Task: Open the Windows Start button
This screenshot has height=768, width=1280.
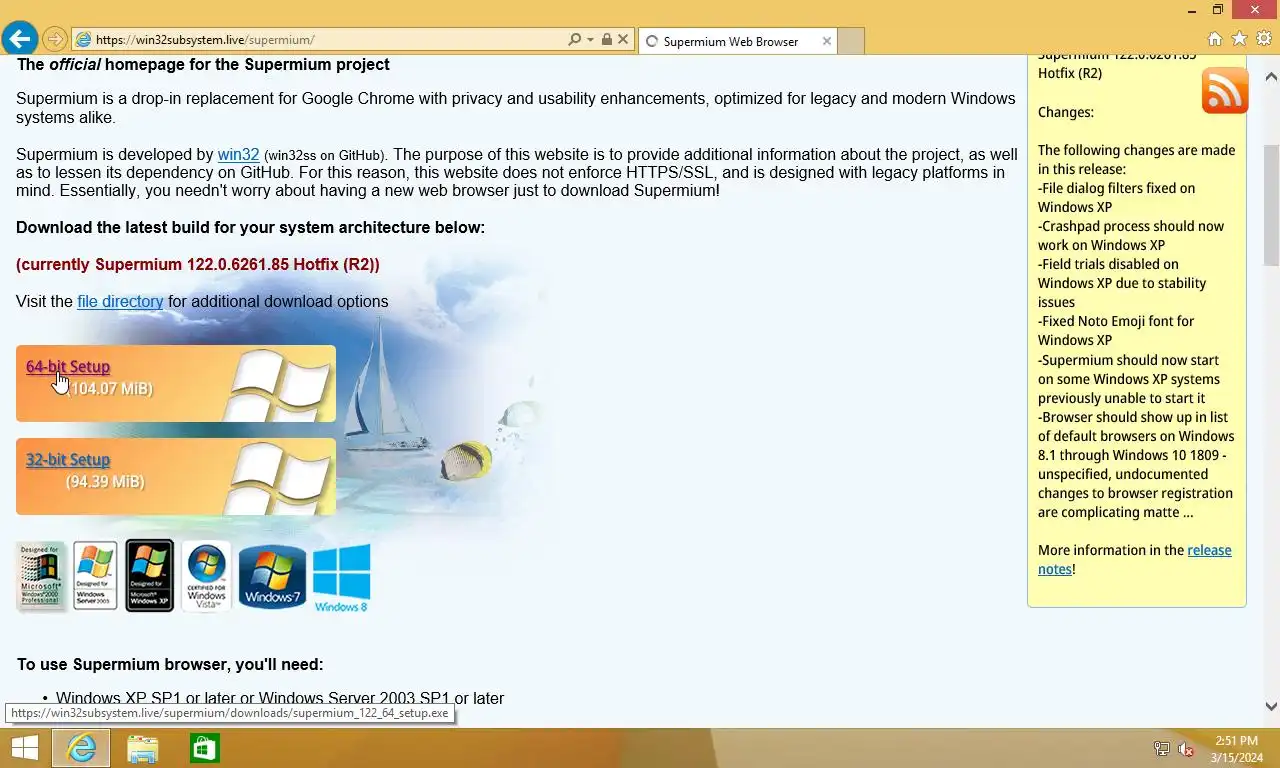Action: (24, 748)
